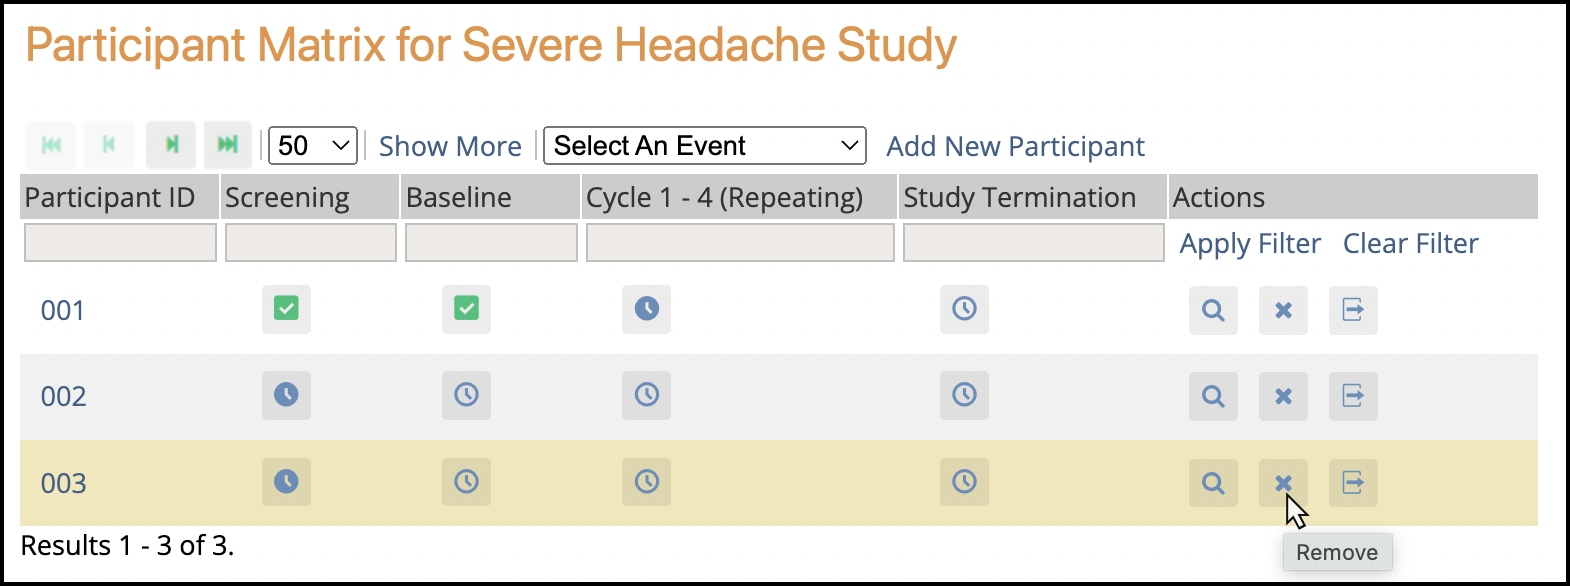Go to the first page with rewind icon
This screenshot has width=1570, height=586.
point(50,145)
